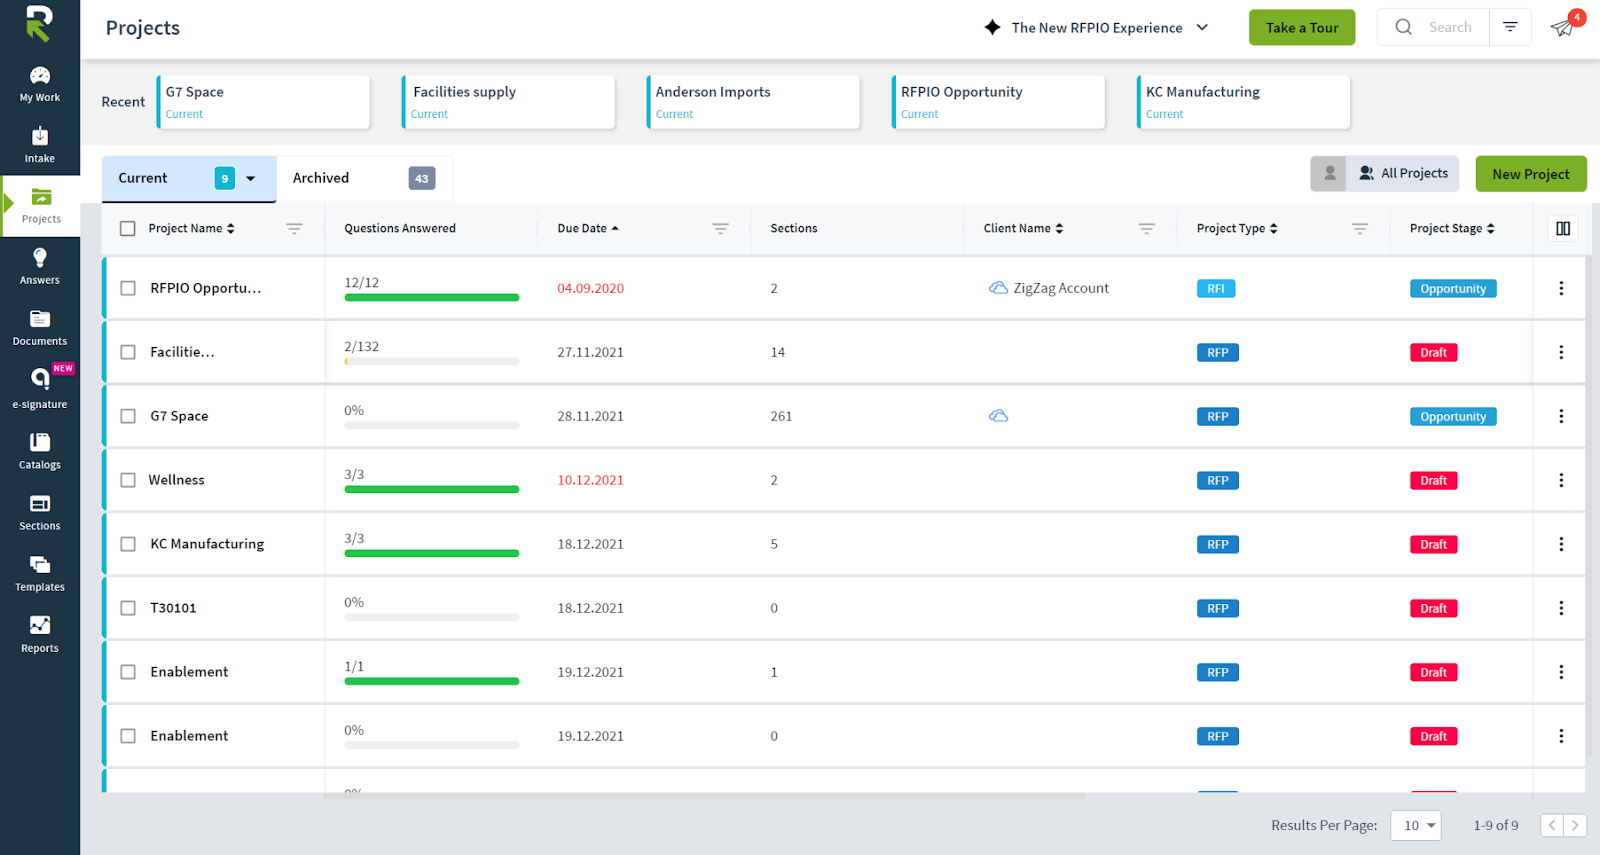Open notifications paper plane icon
Screen dimensions: 1600x855
click(x=1562, y=27)
